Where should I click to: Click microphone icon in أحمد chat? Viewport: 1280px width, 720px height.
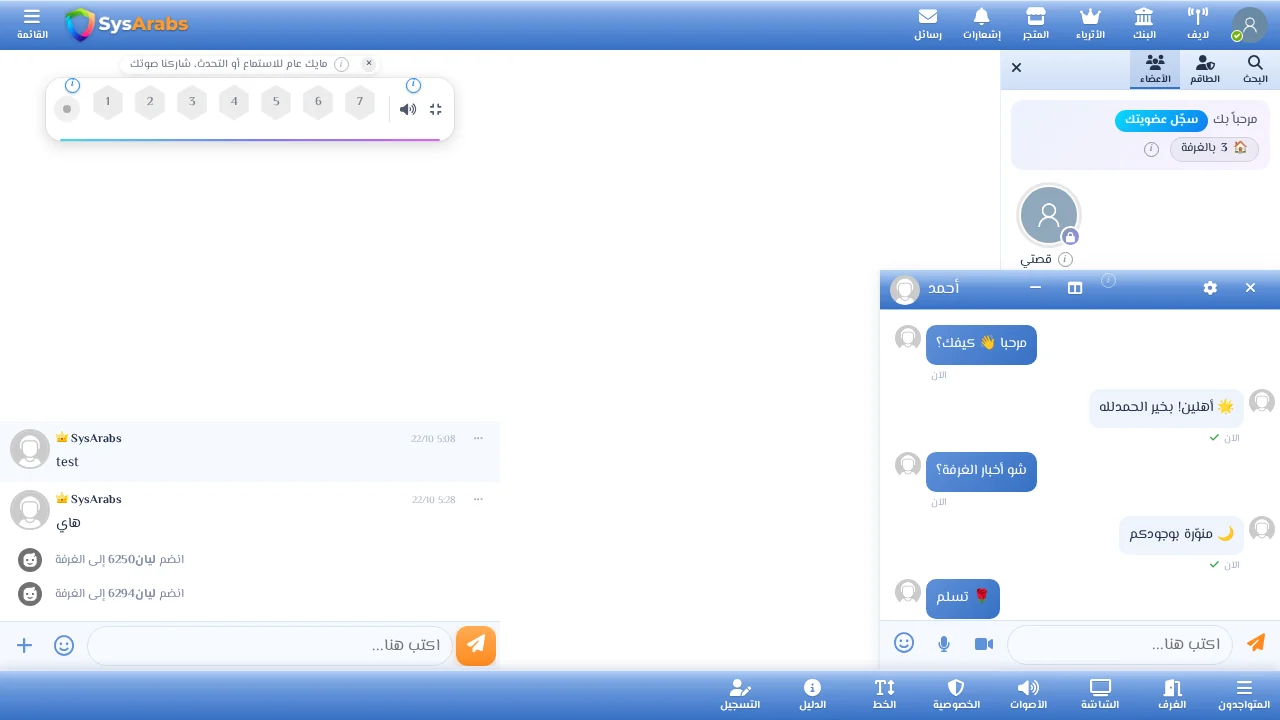pos(944,643)
